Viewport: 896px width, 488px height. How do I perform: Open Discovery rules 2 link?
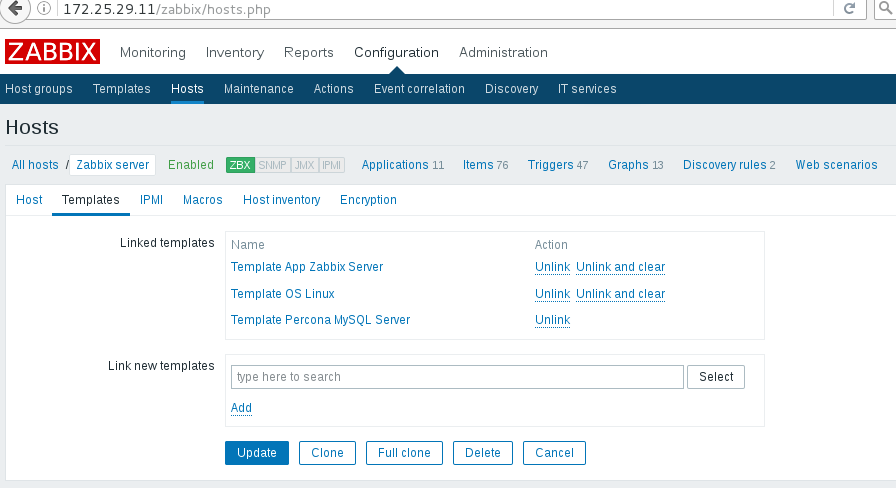729,165
